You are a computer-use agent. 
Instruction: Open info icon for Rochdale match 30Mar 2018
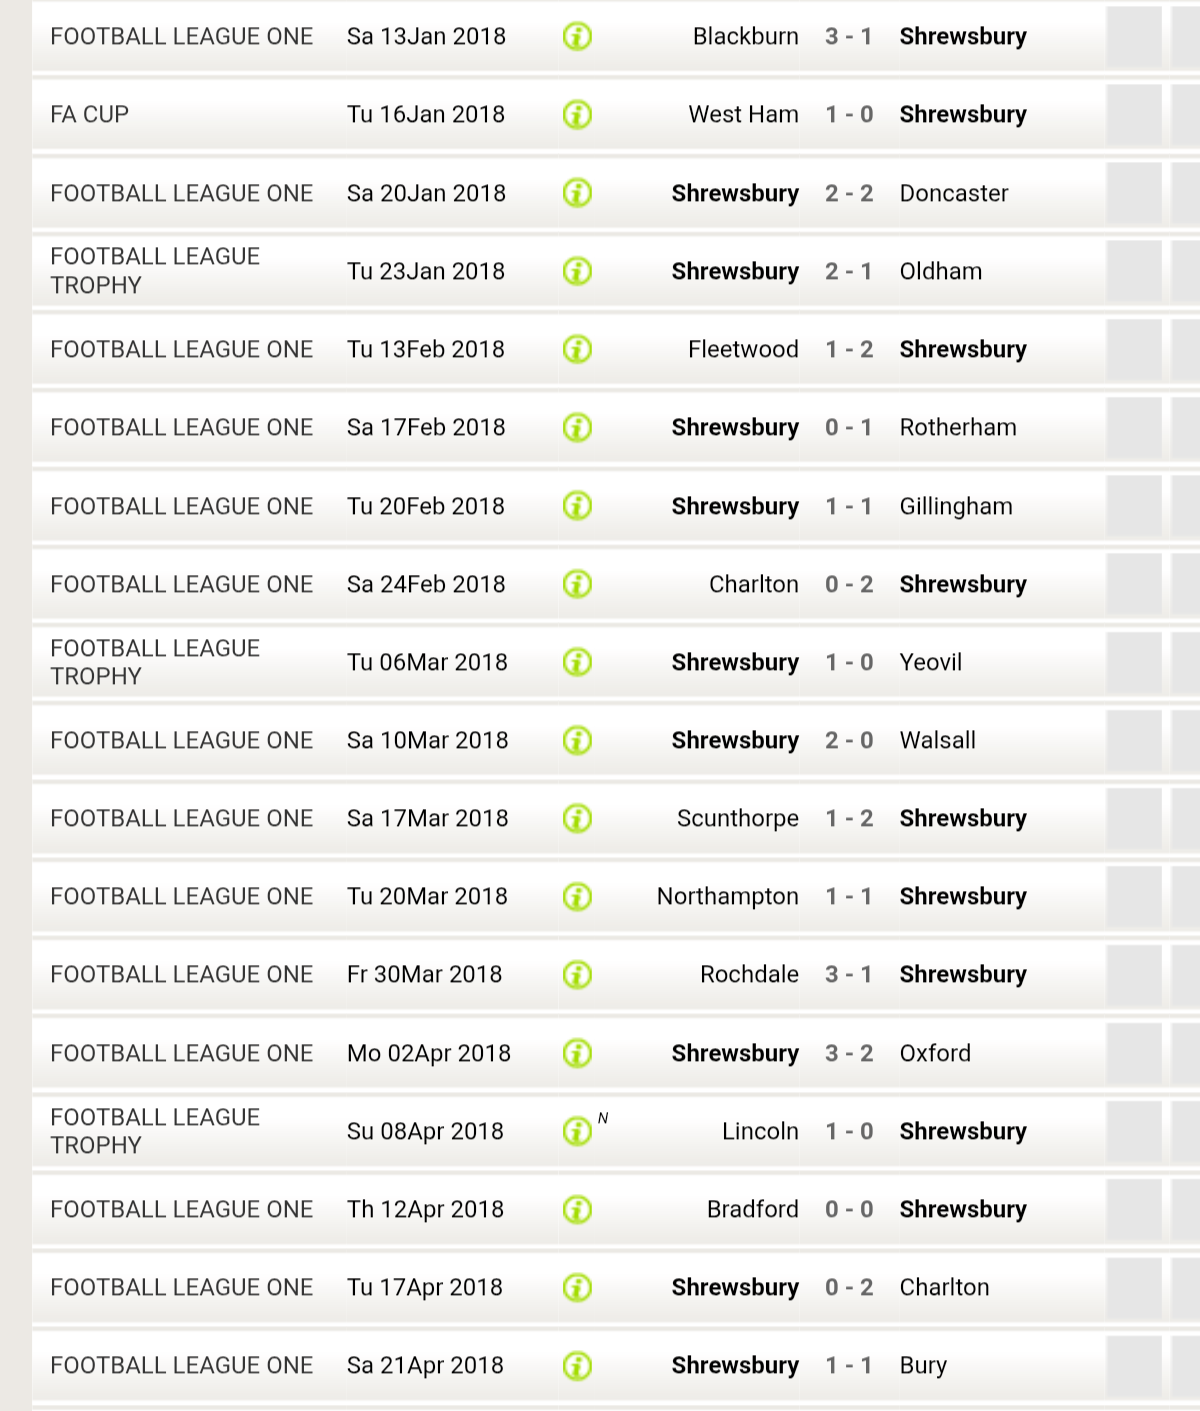click(577, 975)
